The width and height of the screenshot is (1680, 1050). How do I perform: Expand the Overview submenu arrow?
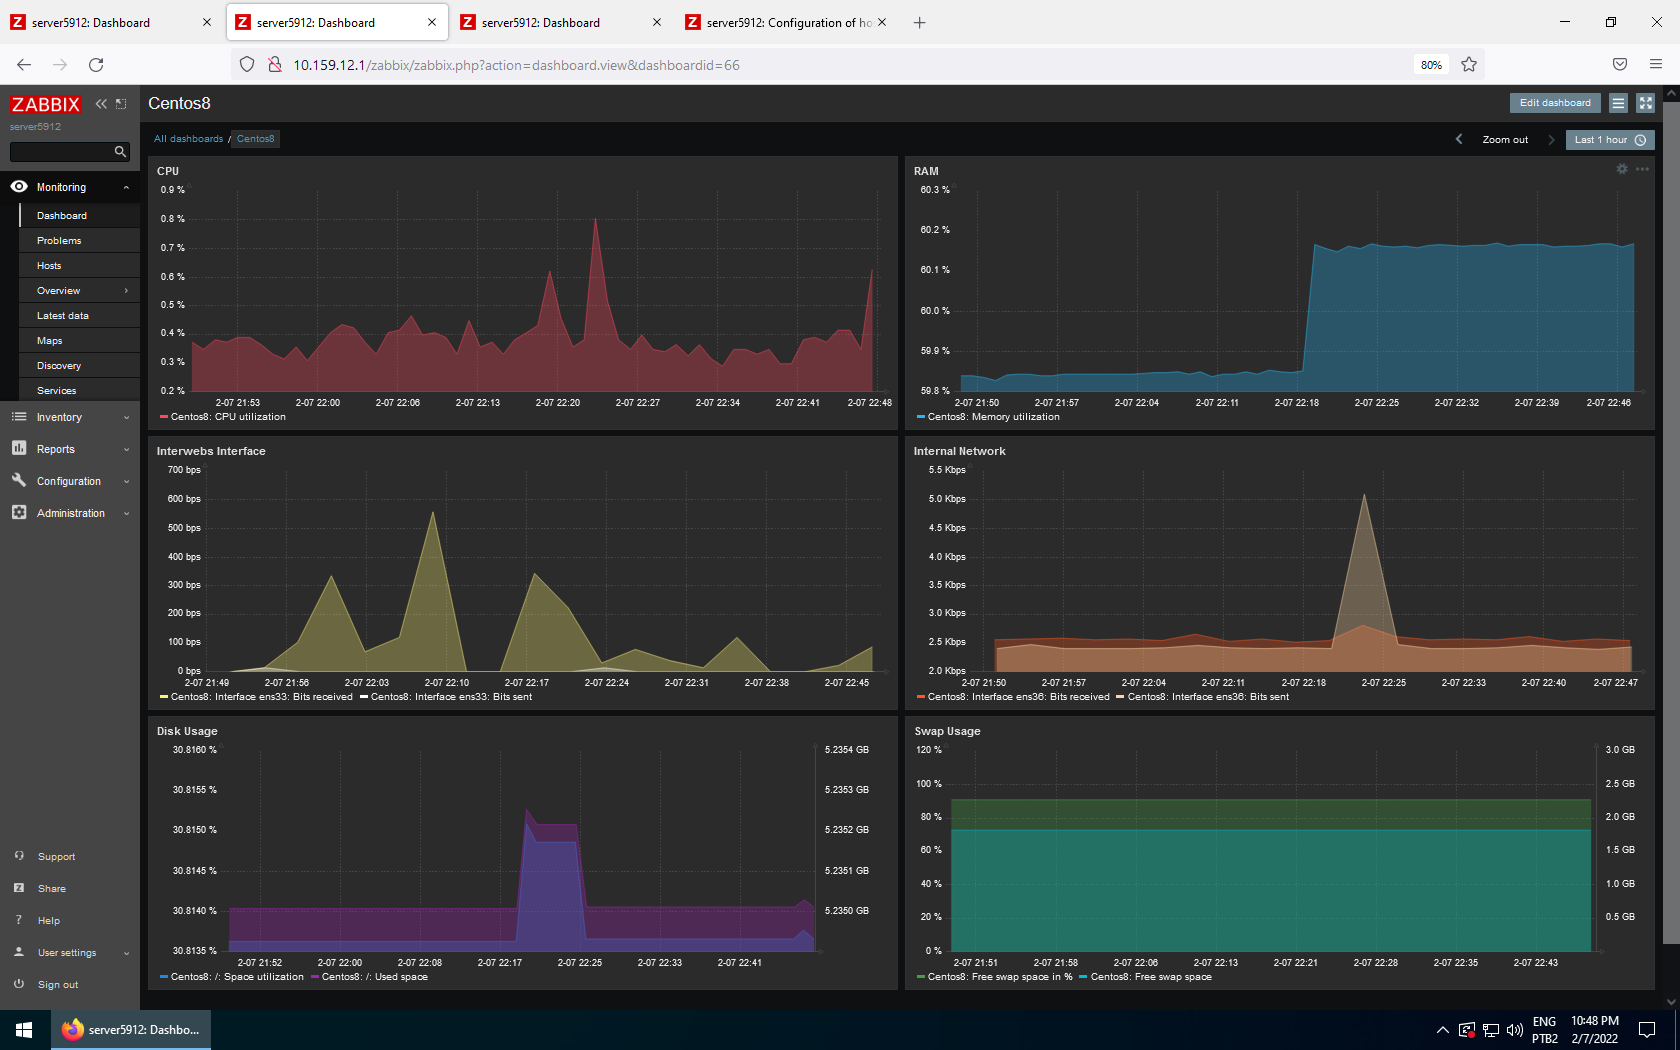(x=126, y=290)
